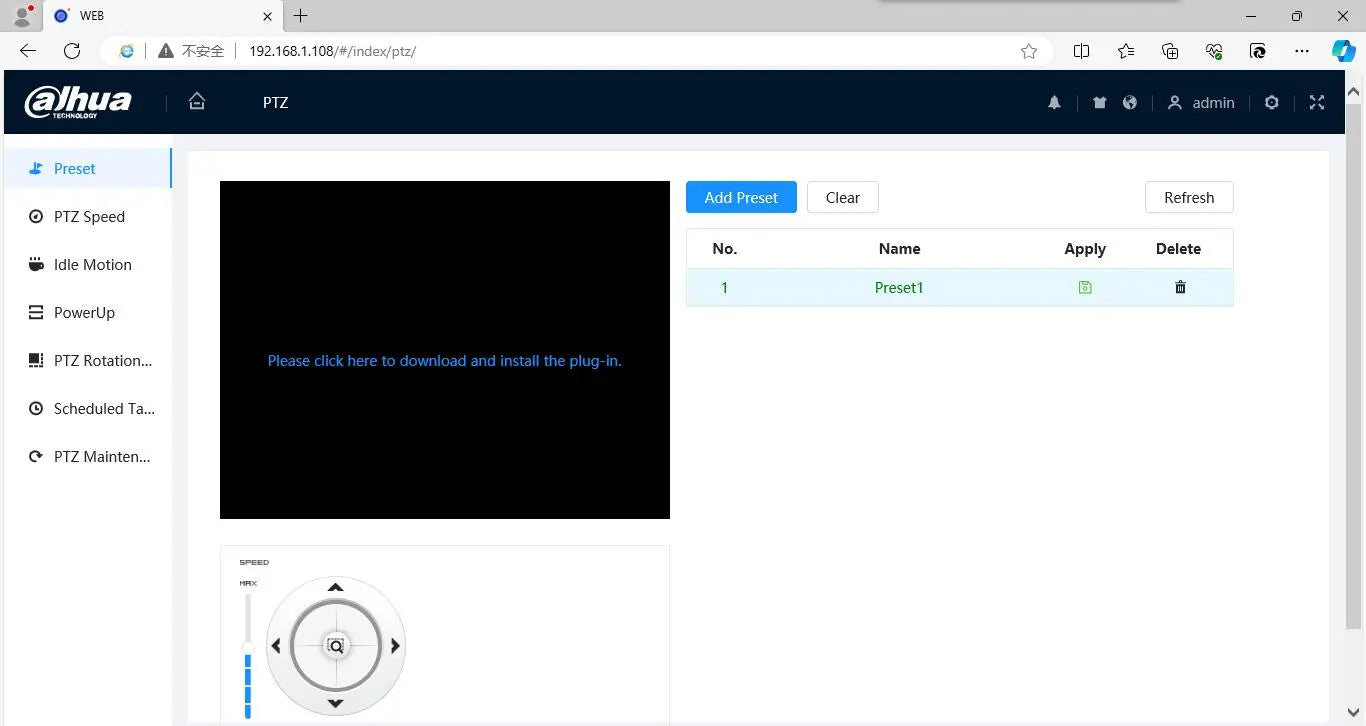Click the Add Preset button
Image resolution: width=1366 pixels, height=726 pixels.
point(741,197)
